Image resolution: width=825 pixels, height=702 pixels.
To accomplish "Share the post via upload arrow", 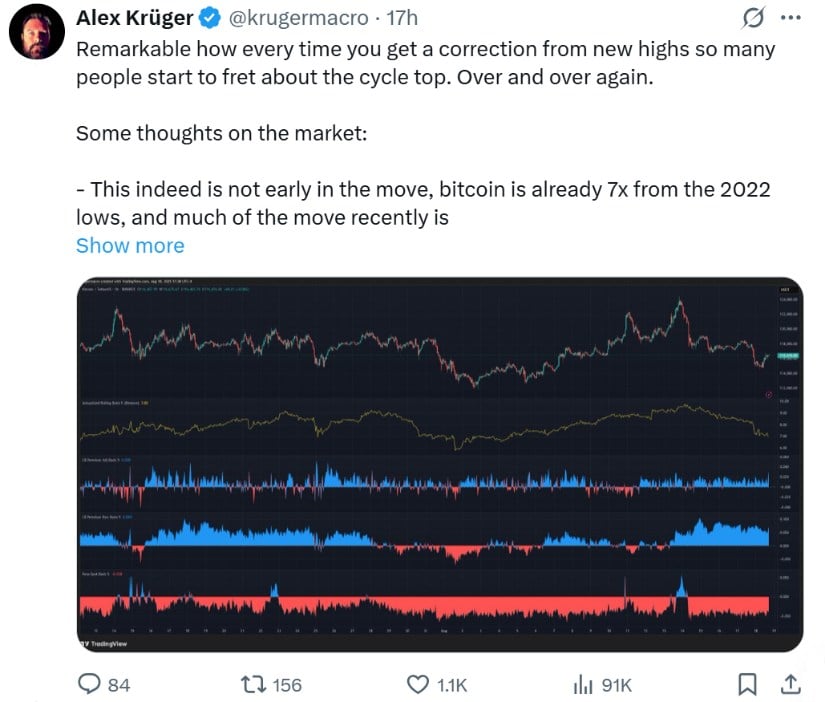I will tap(790, 684).
